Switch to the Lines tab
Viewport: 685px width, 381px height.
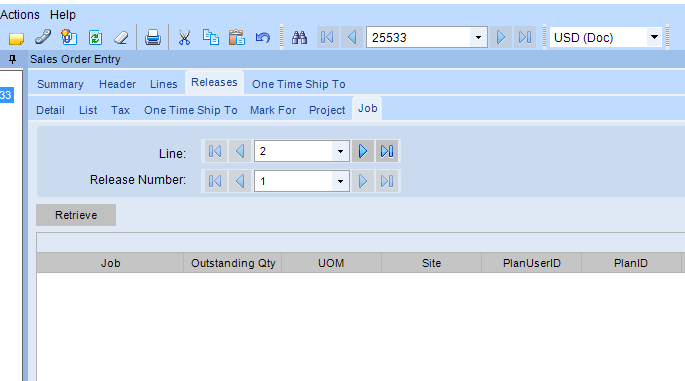click(164, 84)
